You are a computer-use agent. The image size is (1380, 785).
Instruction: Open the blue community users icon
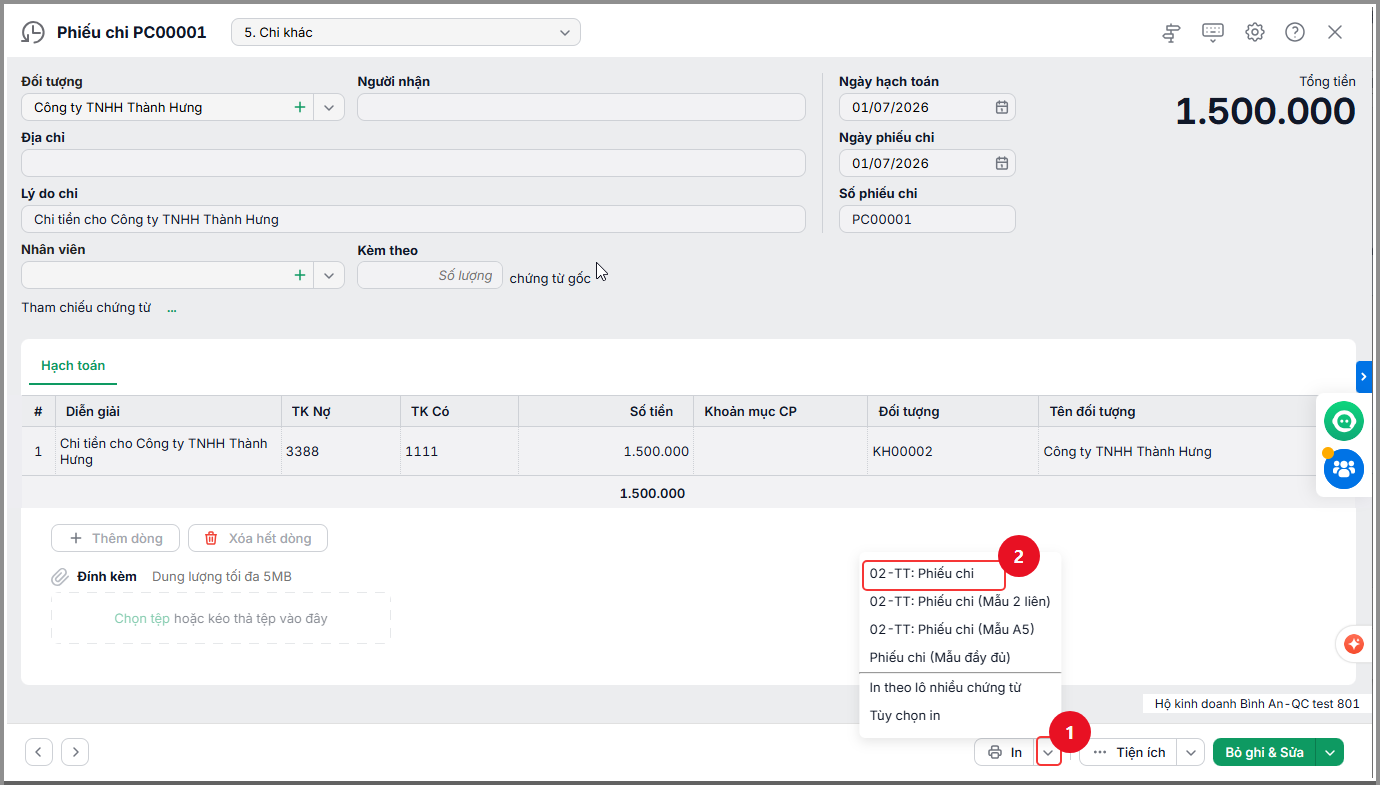click(1343, 468)
